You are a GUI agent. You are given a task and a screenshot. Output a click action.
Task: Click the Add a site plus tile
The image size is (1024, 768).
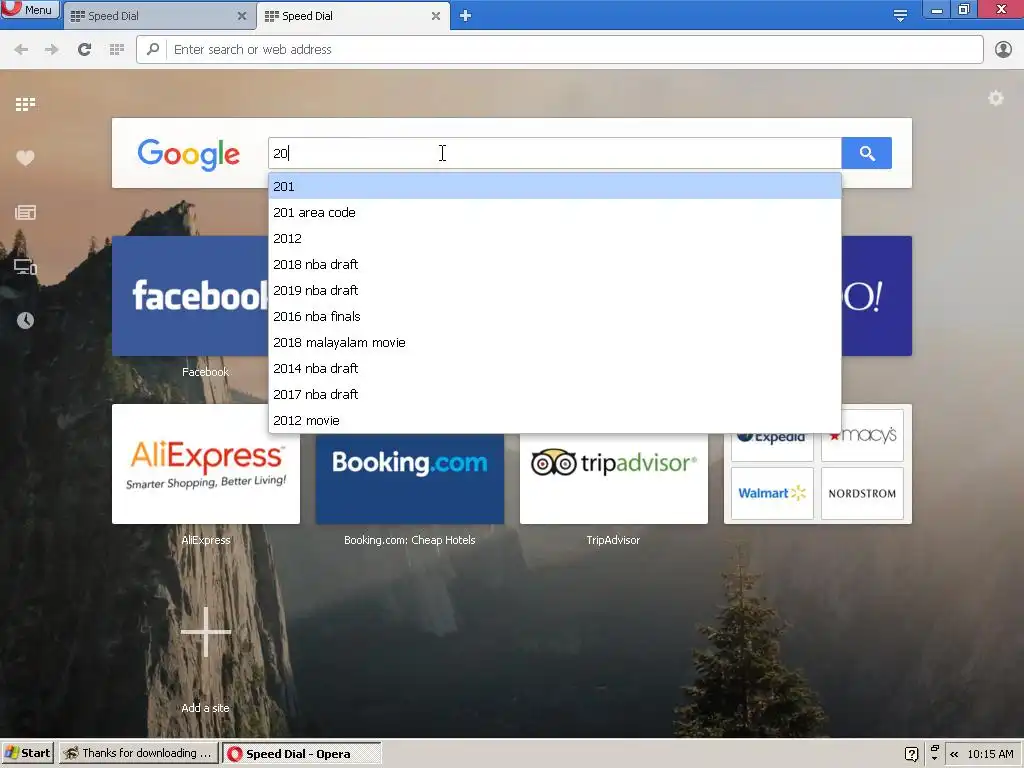206,632
